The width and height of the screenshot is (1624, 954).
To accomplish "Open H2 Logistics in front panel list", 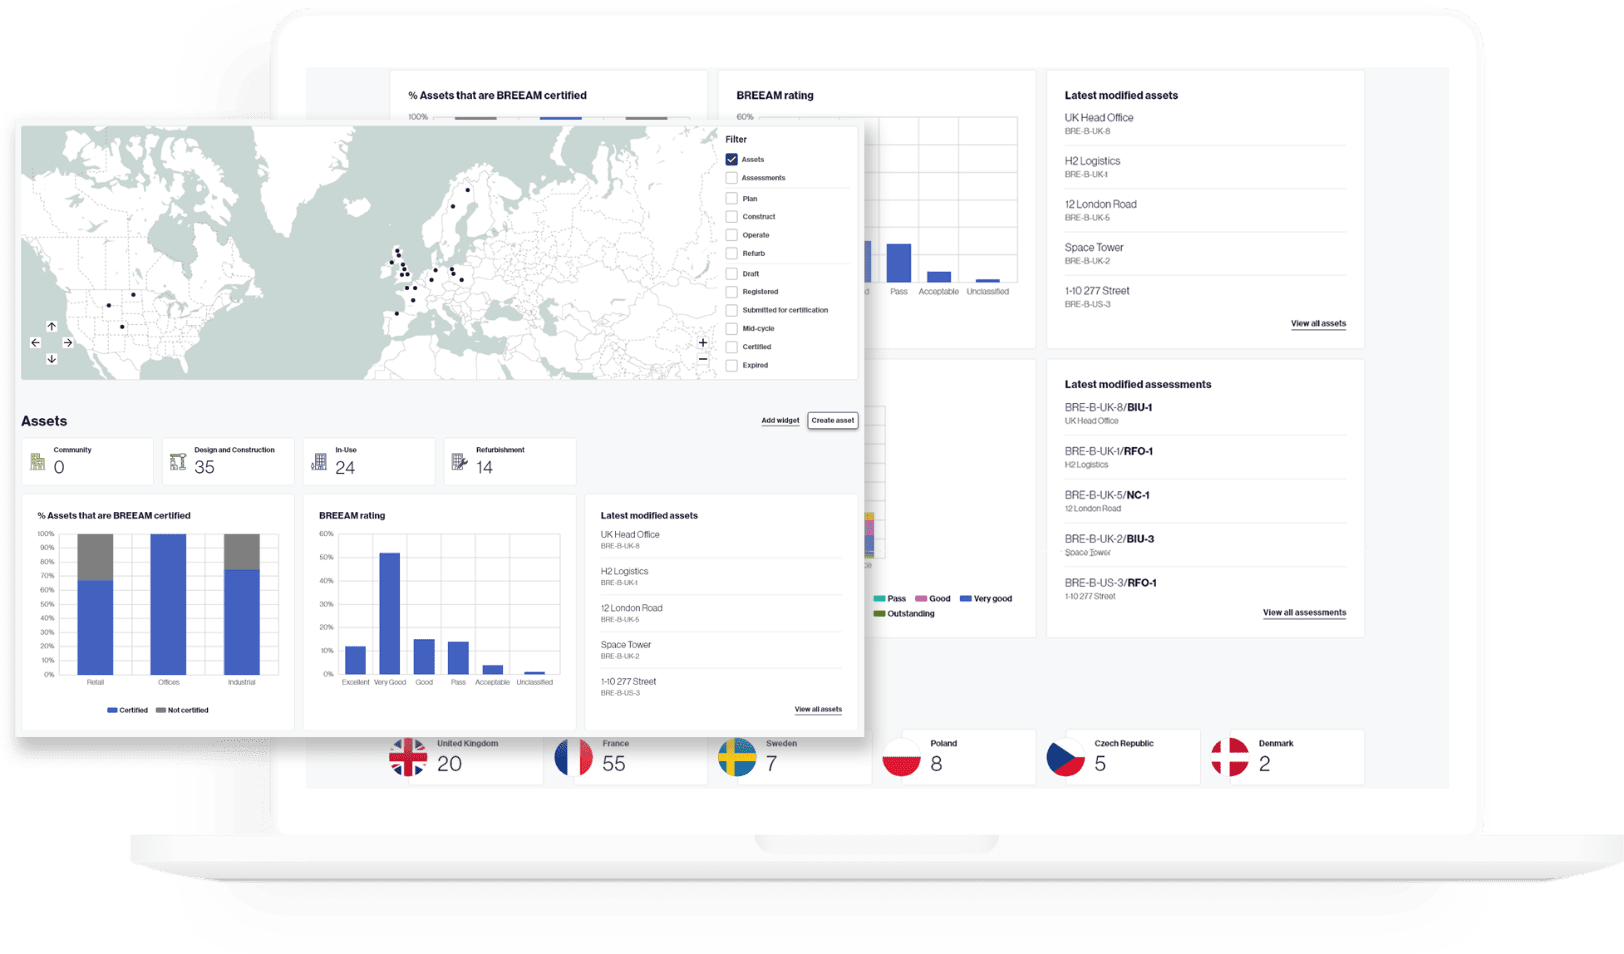I will click(624, 571).
